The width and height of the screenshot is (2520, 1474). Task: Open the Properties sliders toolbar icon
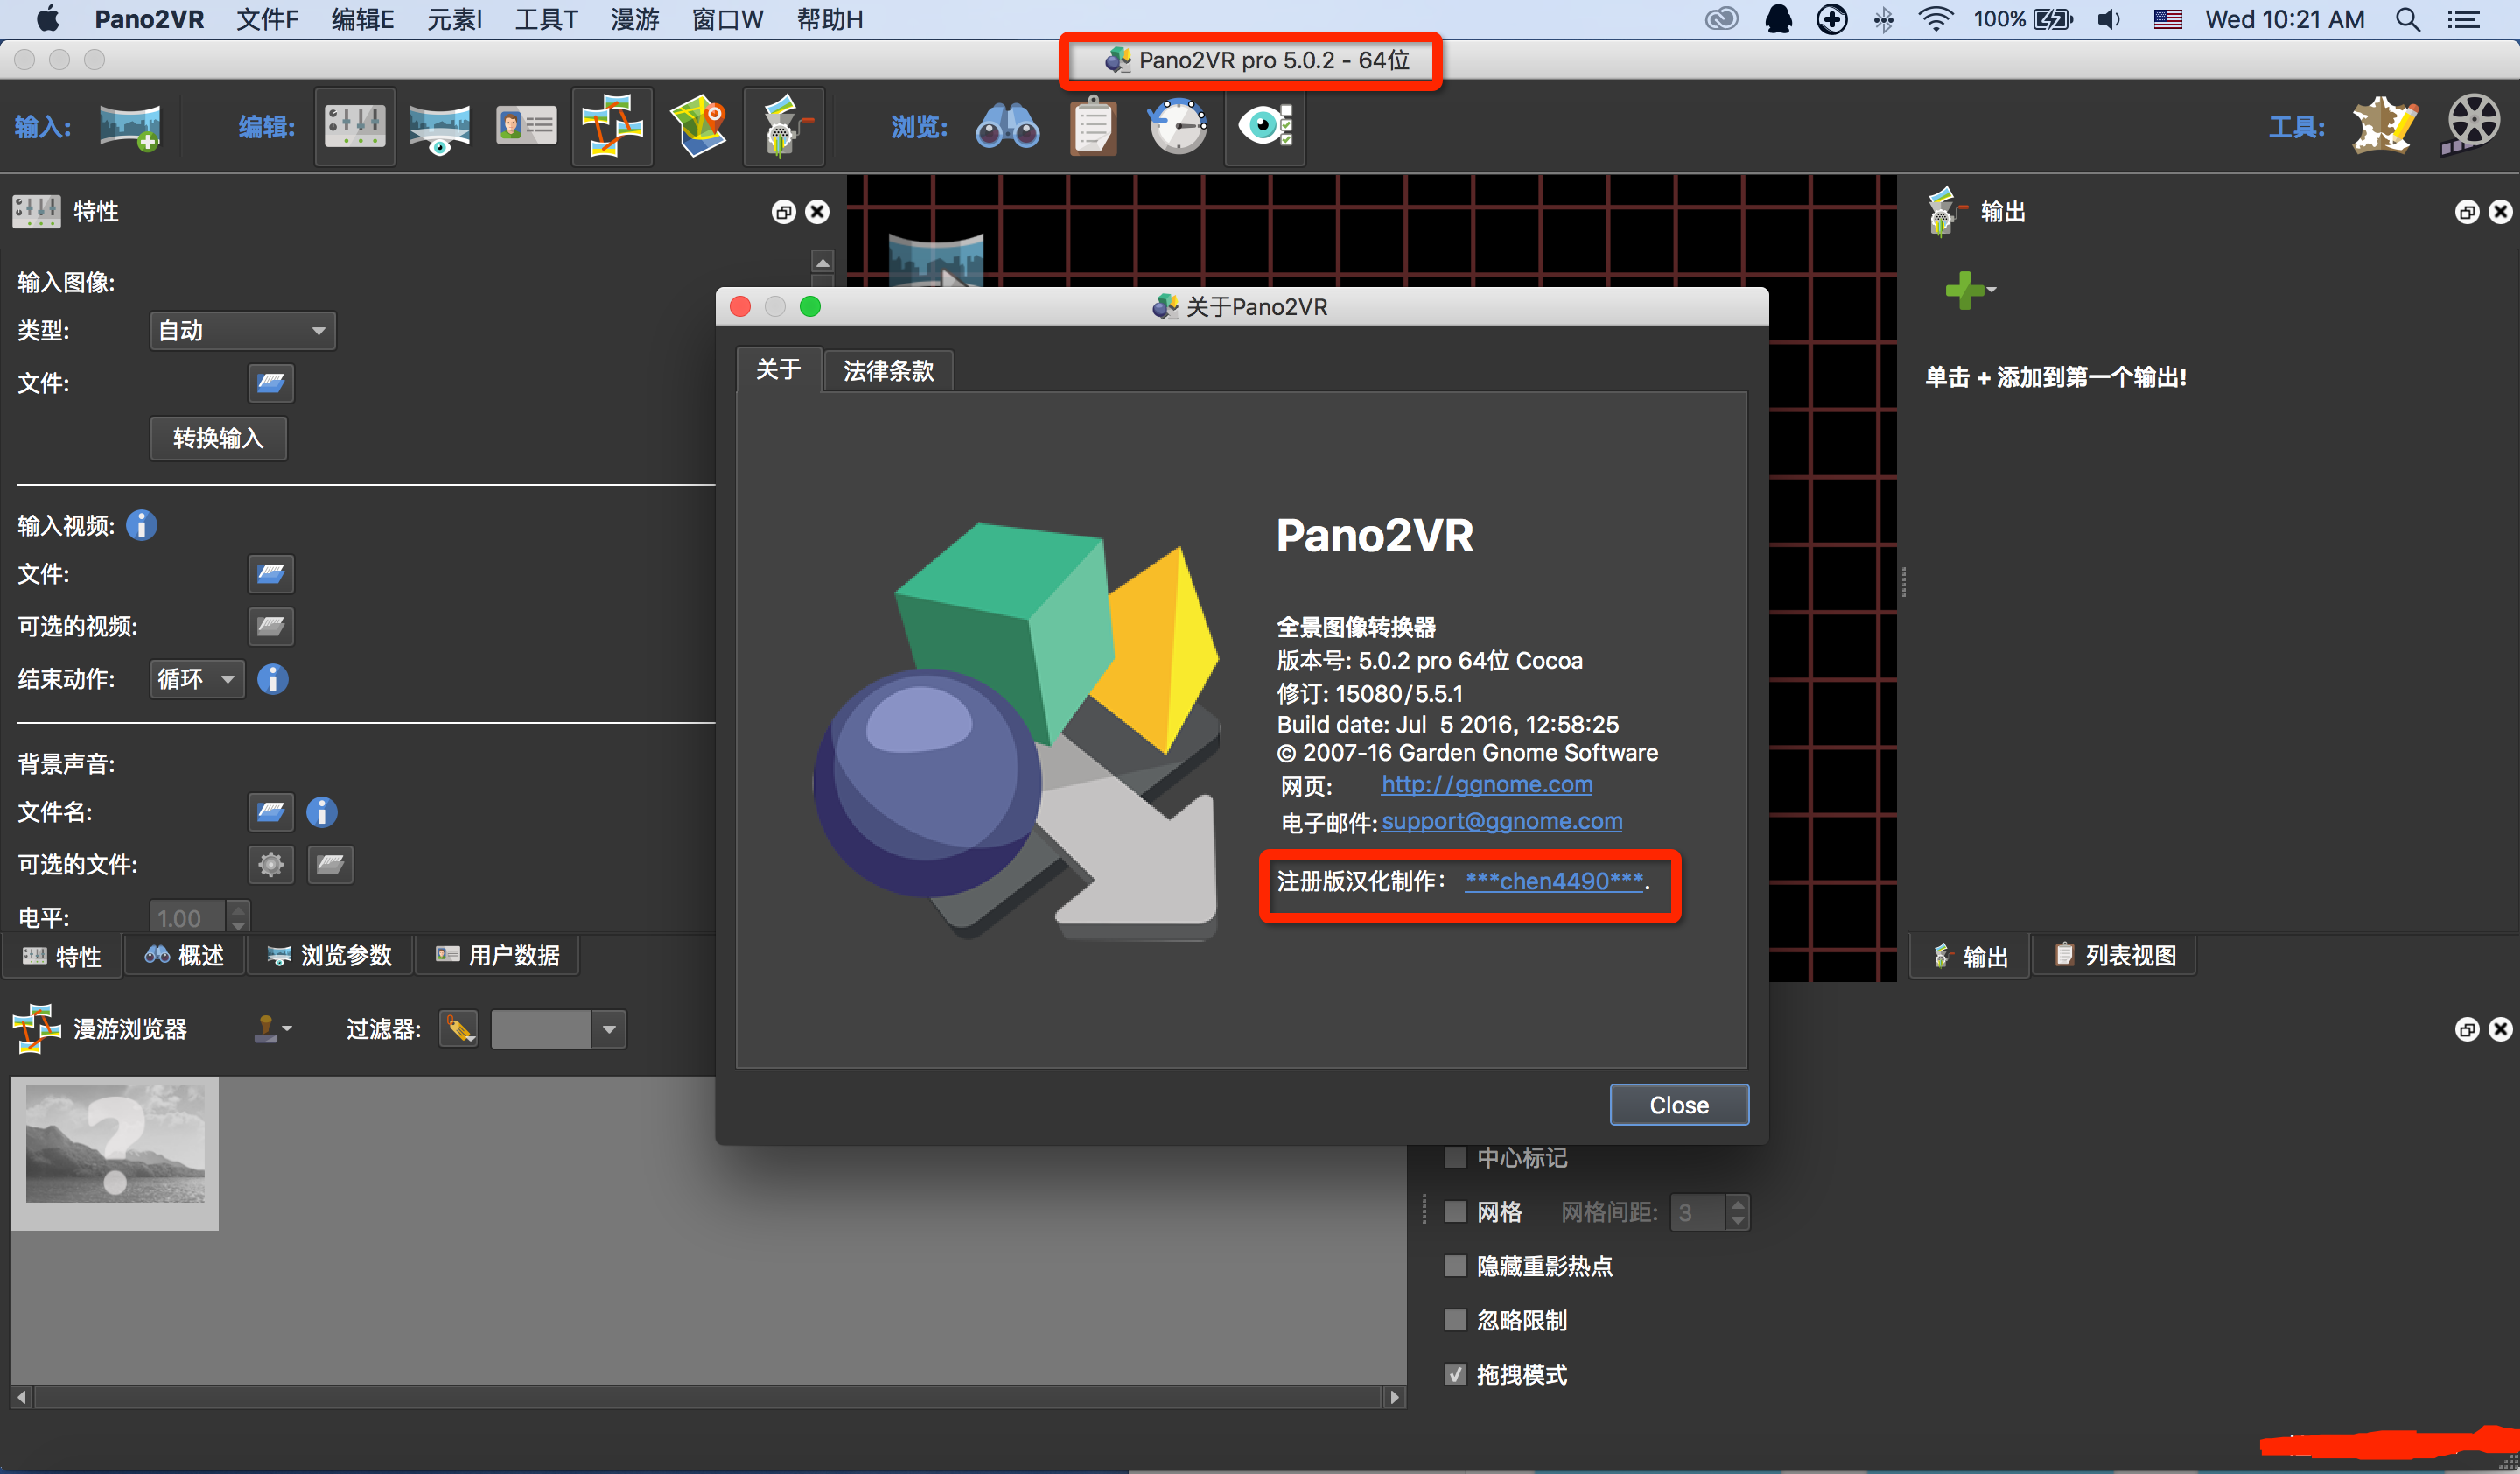click(355, 127)
